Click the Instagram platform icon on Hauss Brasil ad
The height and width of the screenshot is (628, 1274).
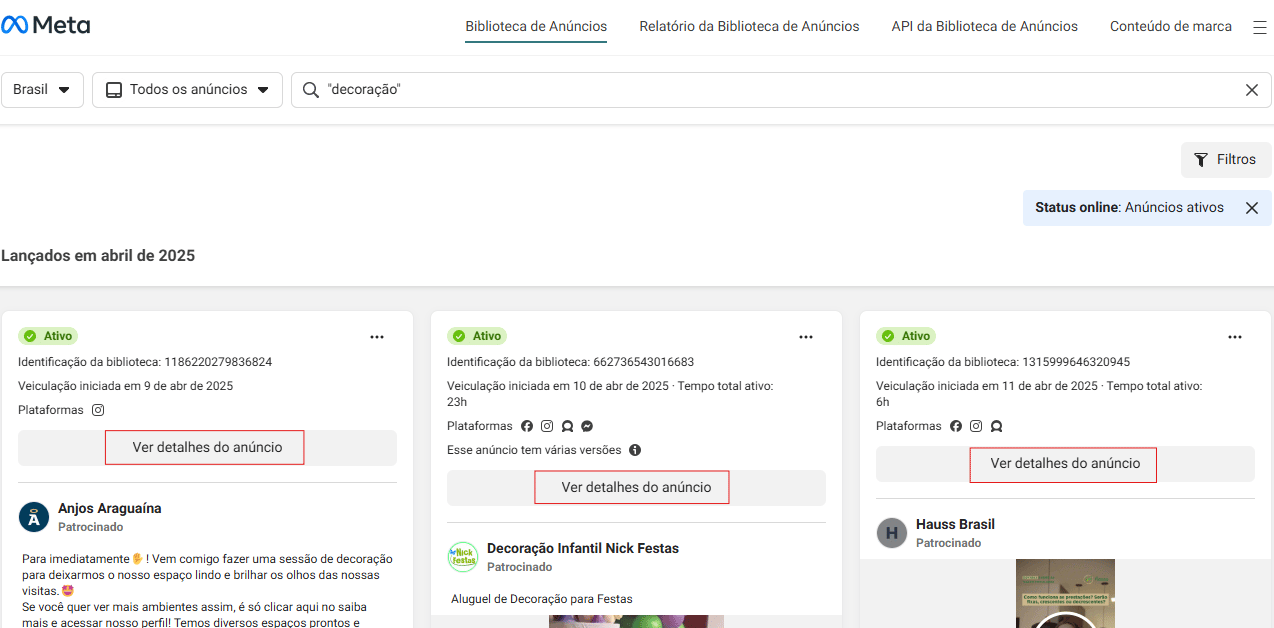(x=976, y=426)
